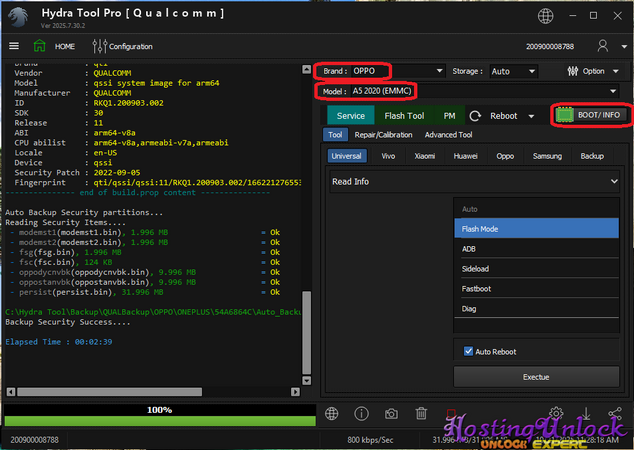Click the info icon in the bottom toolbar
Viewport: 634px width, 450px height.
pyautogui.click(x=362, y=414)
